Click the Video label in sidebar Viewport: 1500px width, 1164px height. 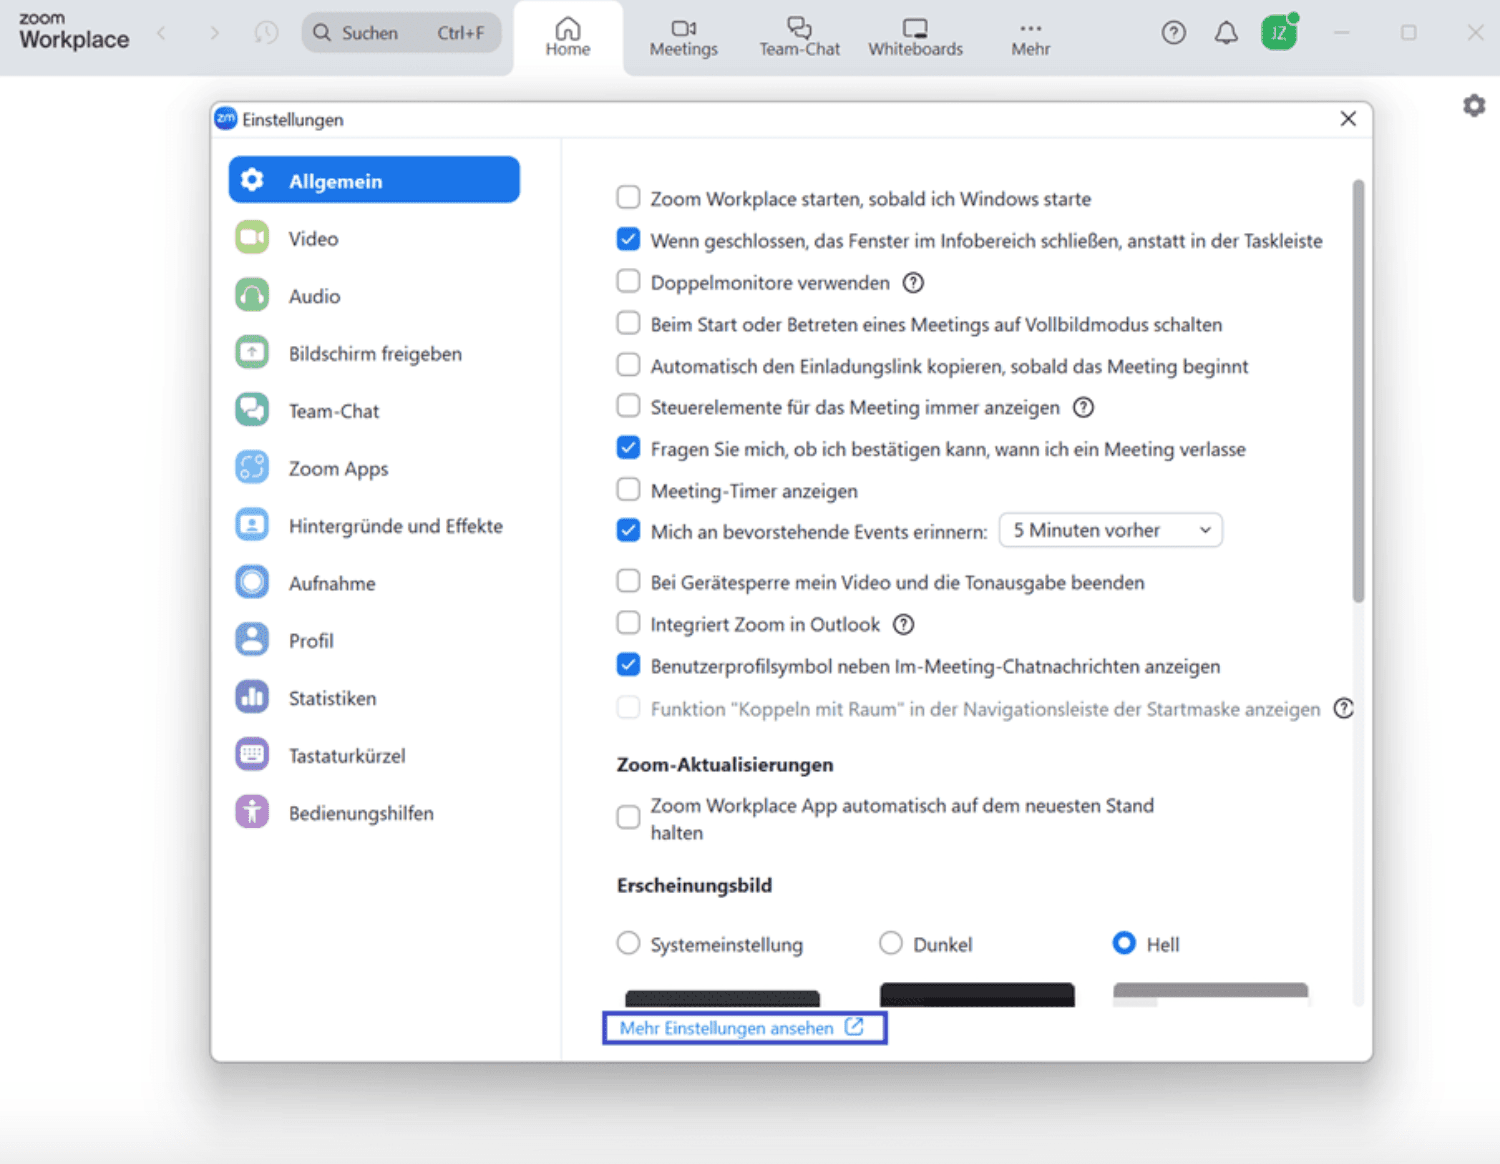313,239
